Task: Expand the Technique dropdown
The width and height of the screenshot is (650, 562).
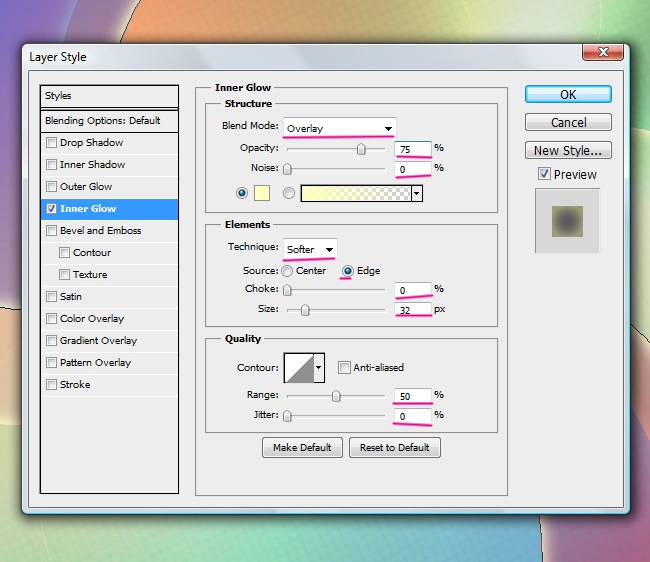Action: point(309,249)
